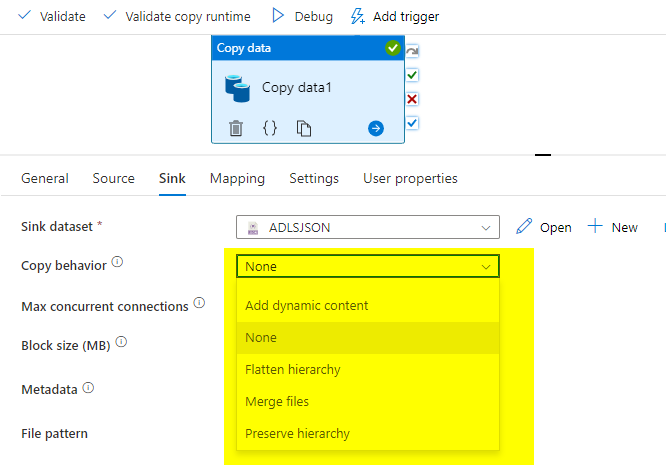
Task: Open the Source tab
Action: [113, 179]
